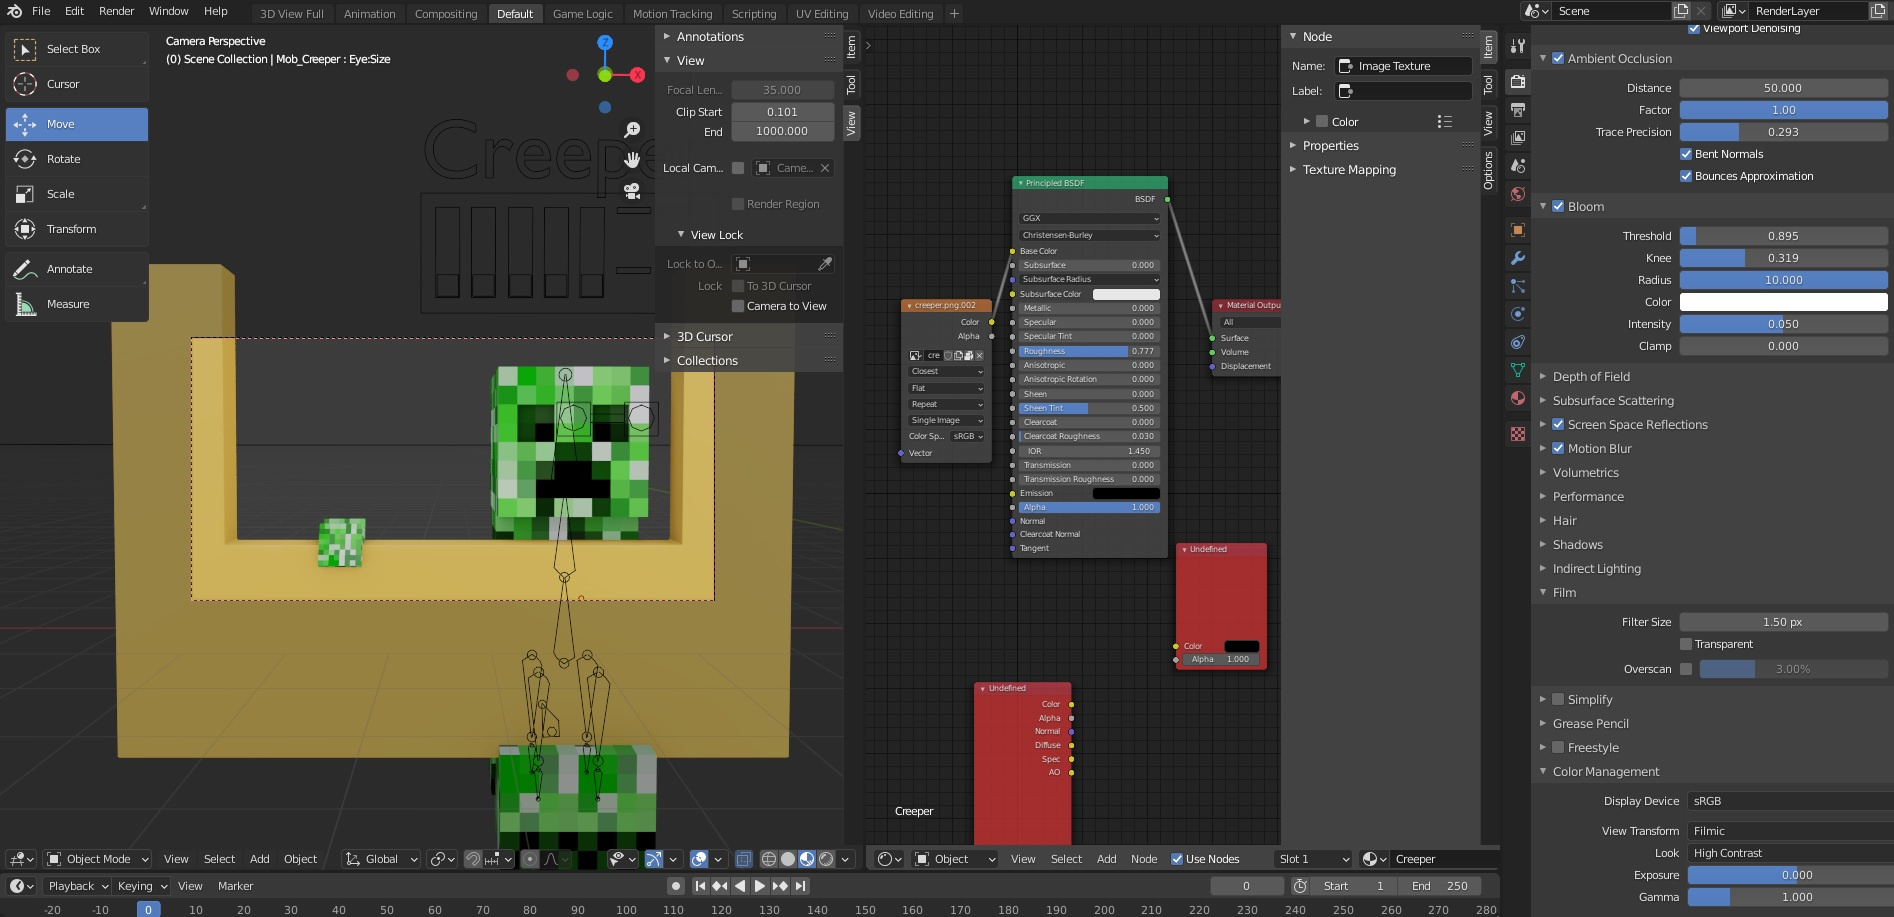This screenshot has width=1894, height=917.
Task: Jump to the end frame
Action: pos(801,886)
